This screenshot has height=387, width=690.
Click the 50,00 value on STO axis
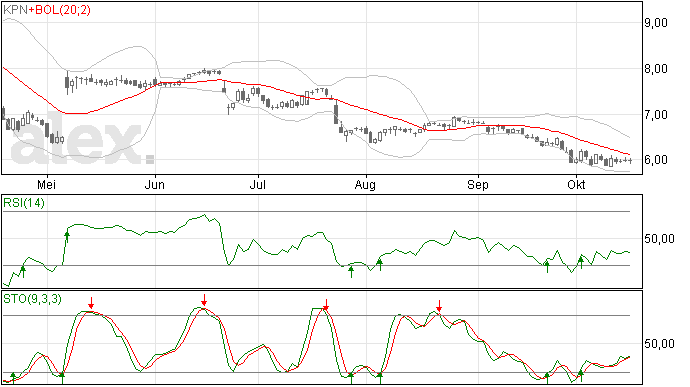tap(659, 344)
